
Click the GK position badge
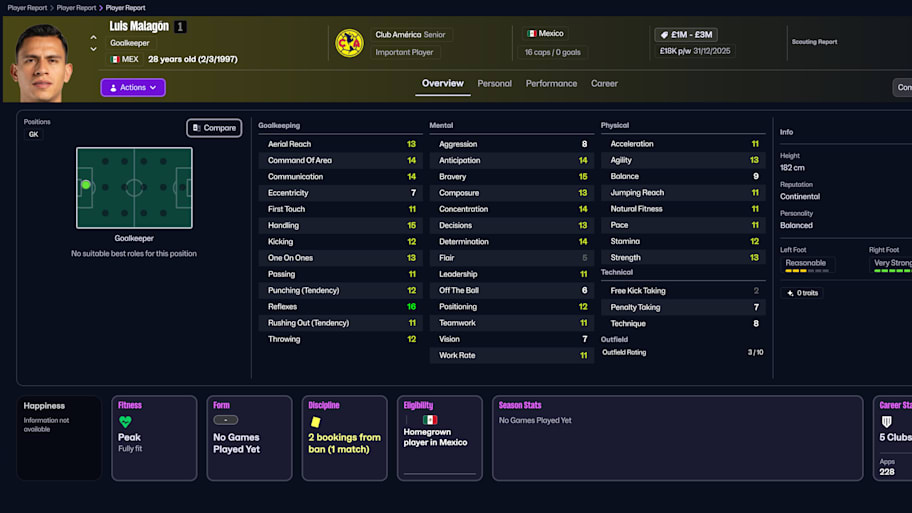pyautogui.click(x=34, y=134)
